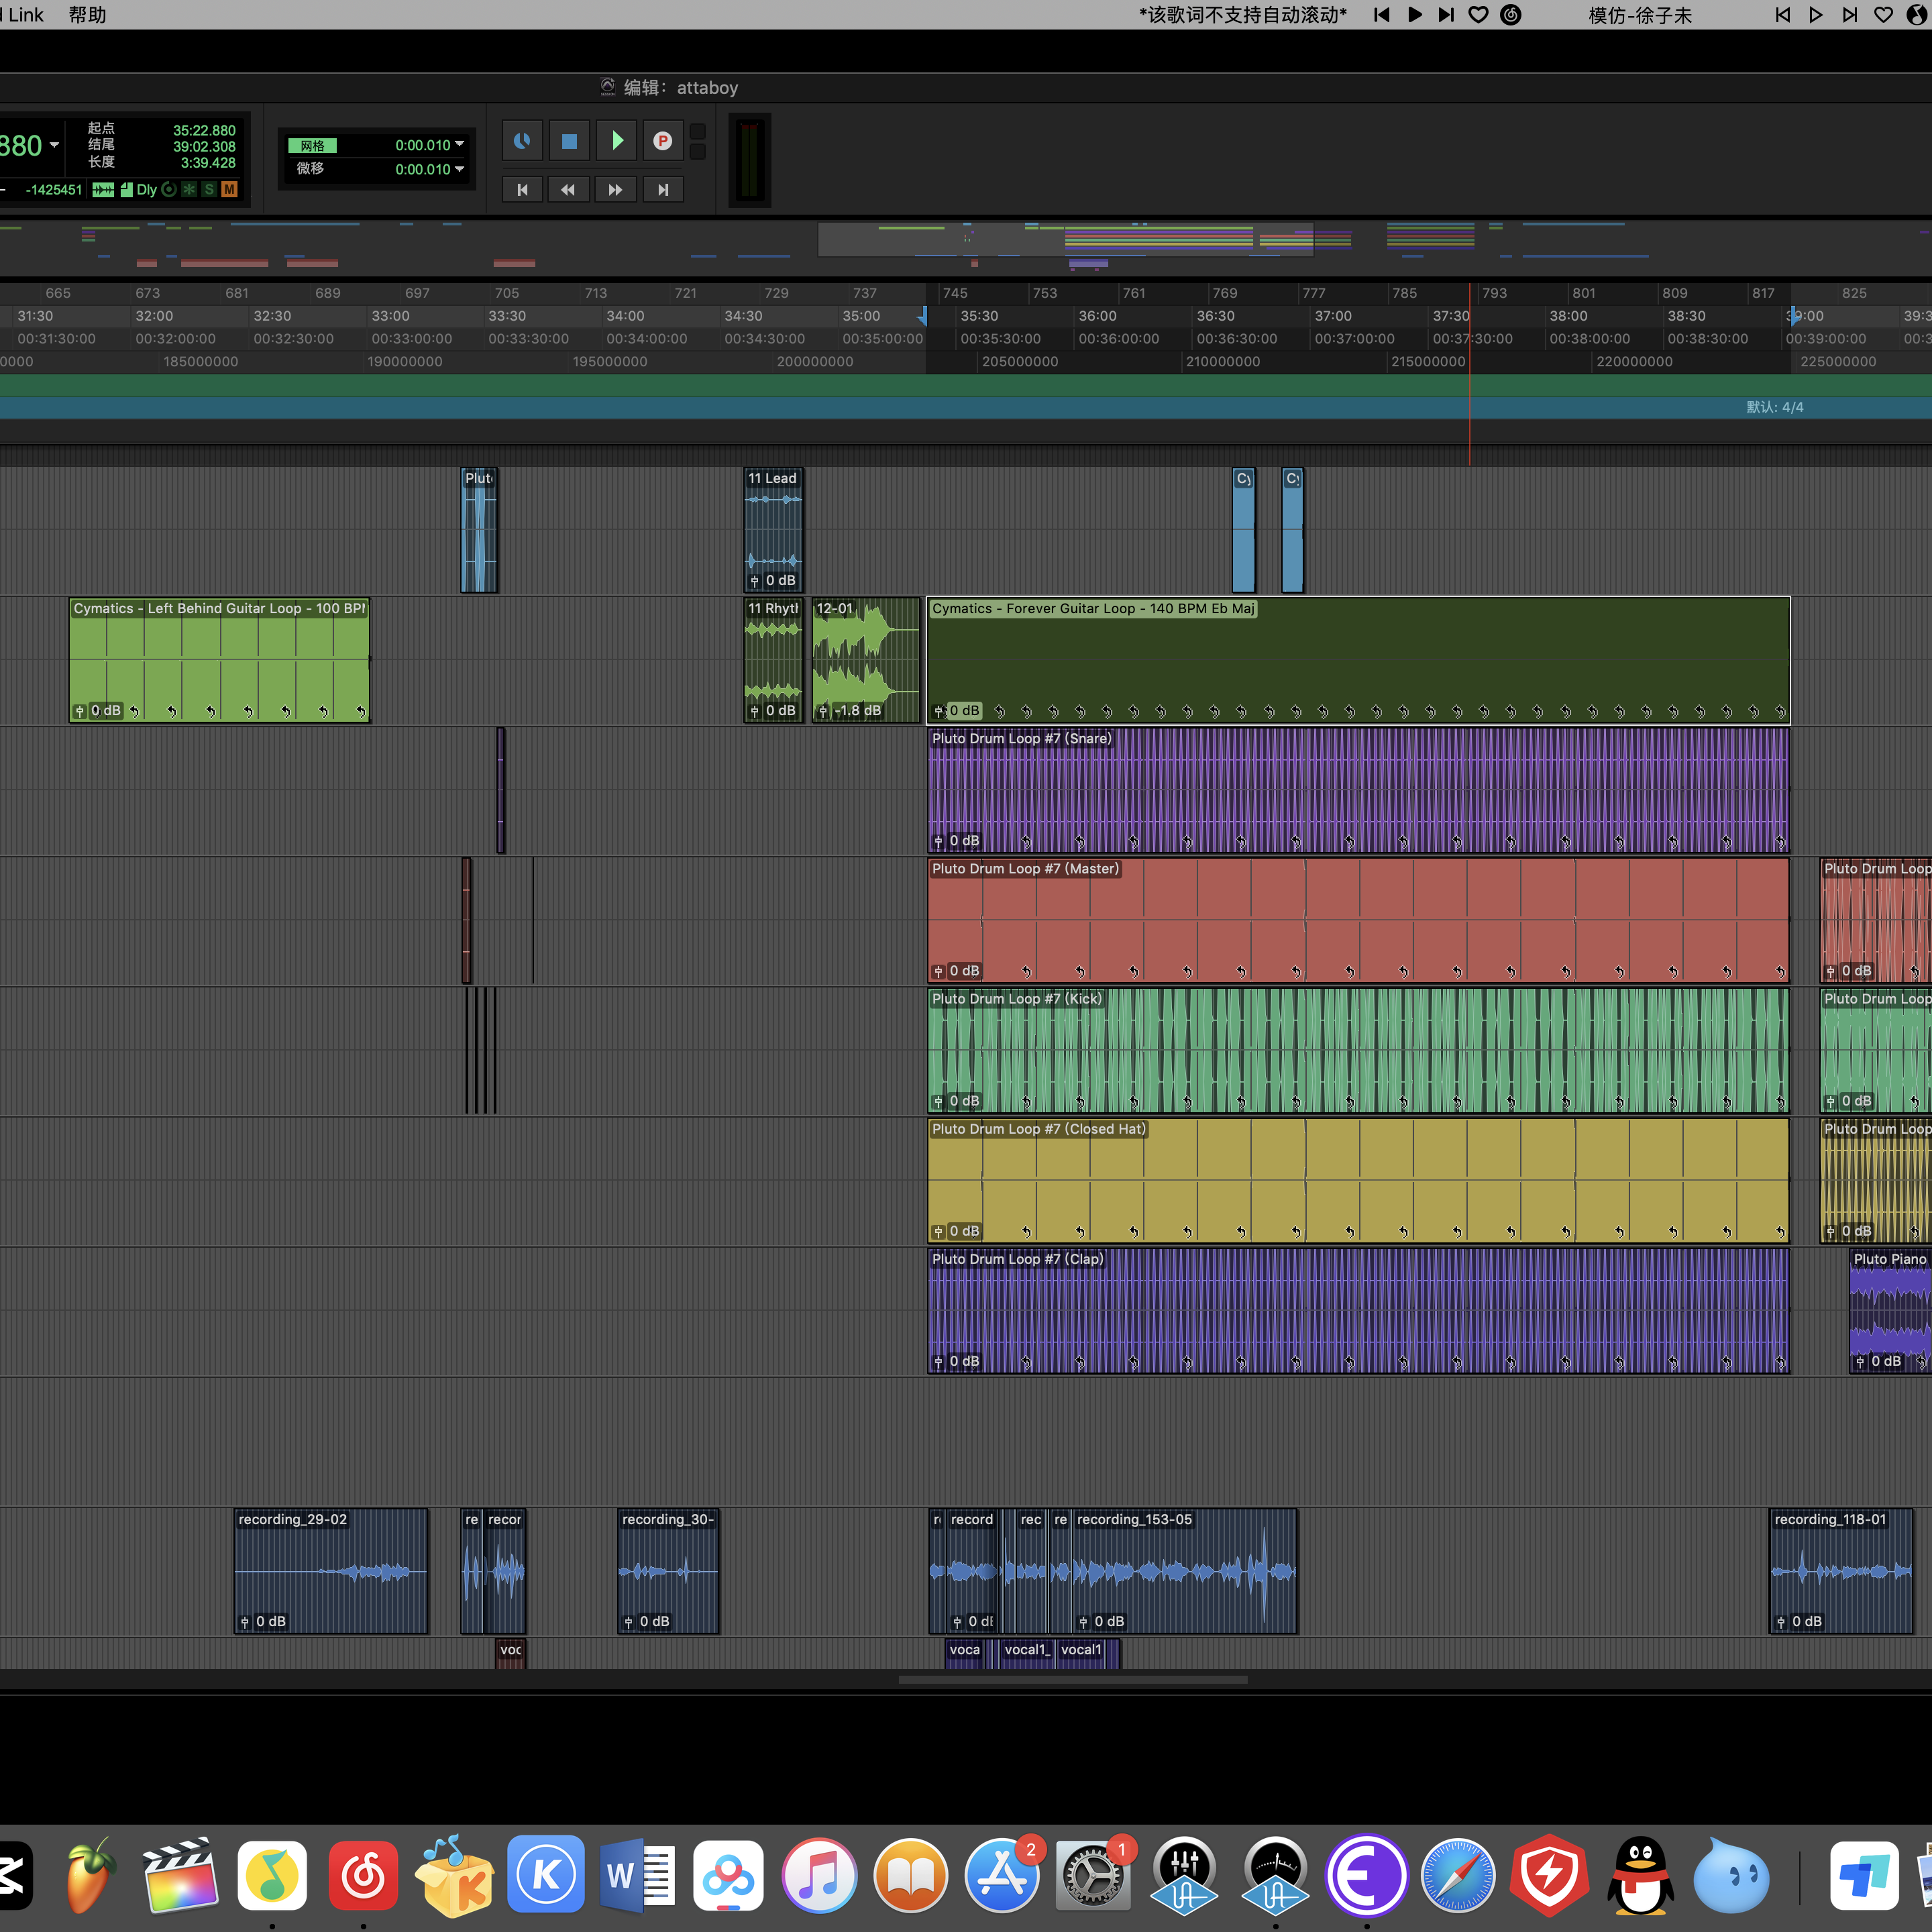The image size is (1932, 1932).
Task: Go to end of session
Action: tap(663, 190)
